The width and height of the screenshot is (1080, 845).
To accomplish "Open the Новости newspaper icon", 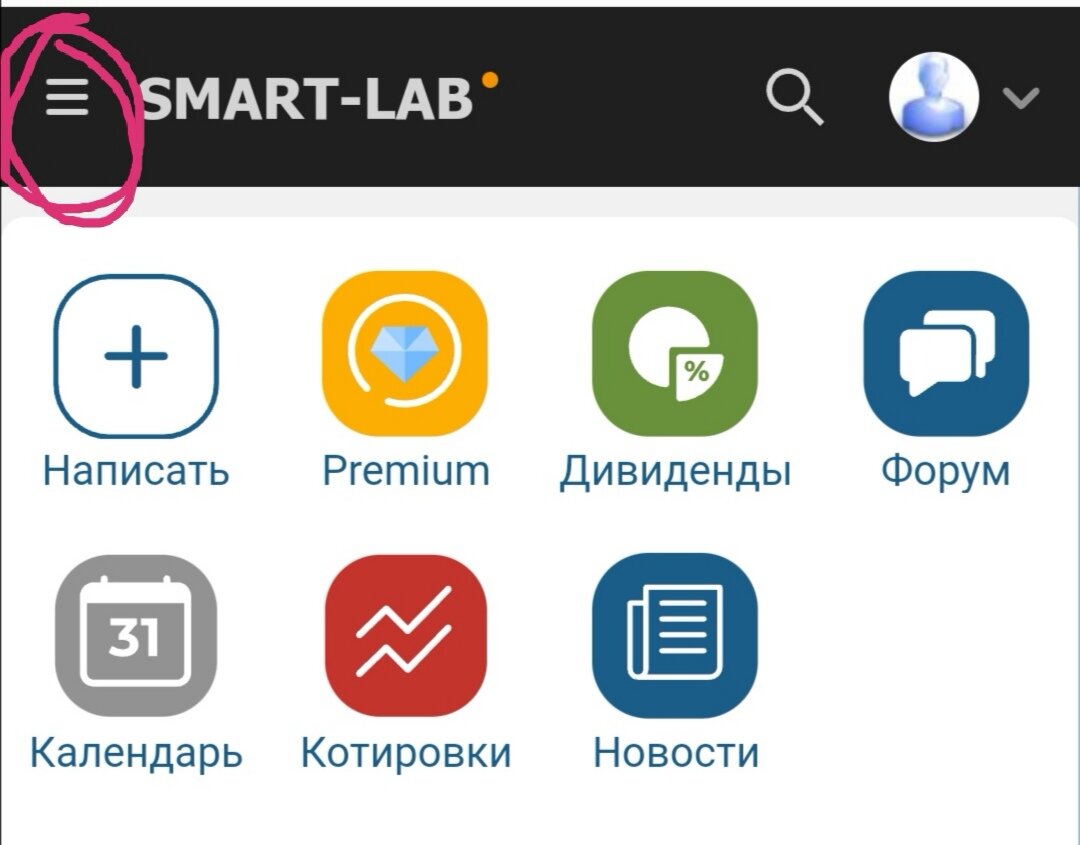I will tap(675, 635).
